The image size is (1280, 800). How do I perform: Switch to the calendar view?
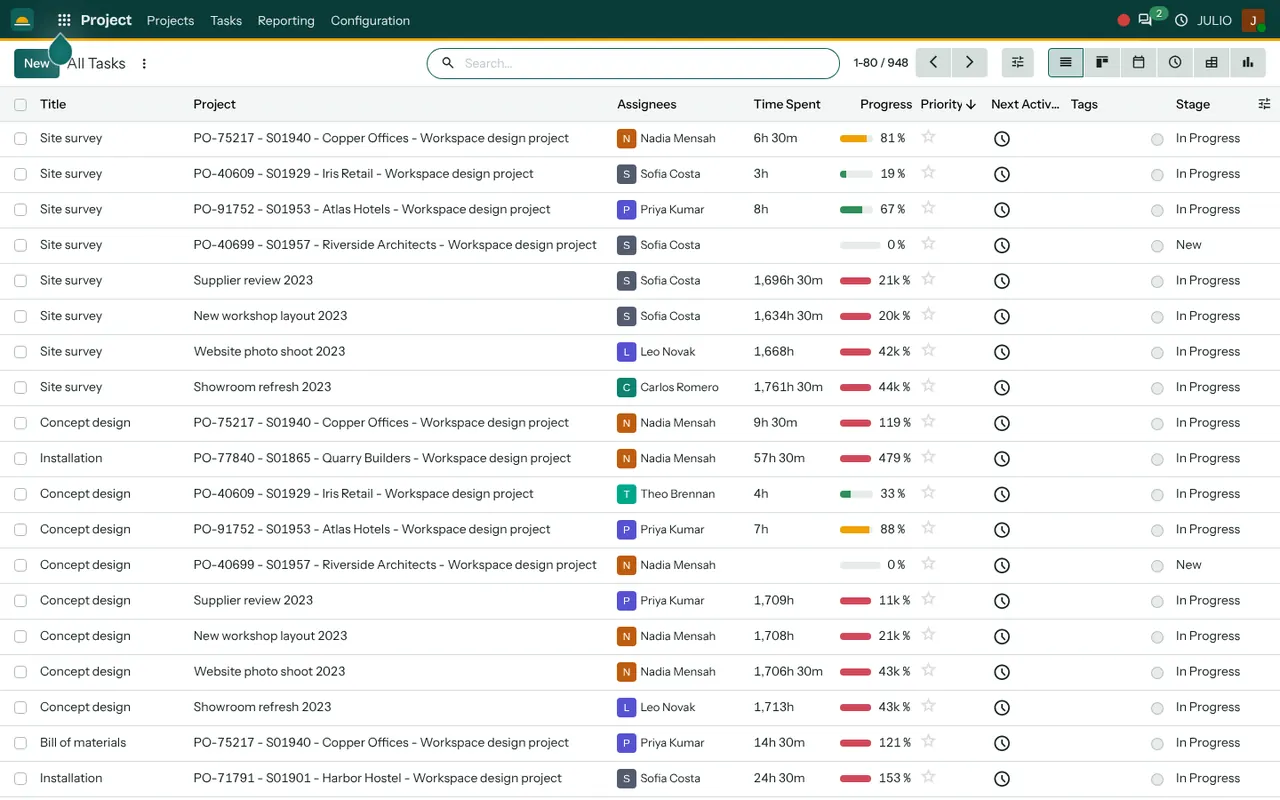click(x=1138, y=62)
